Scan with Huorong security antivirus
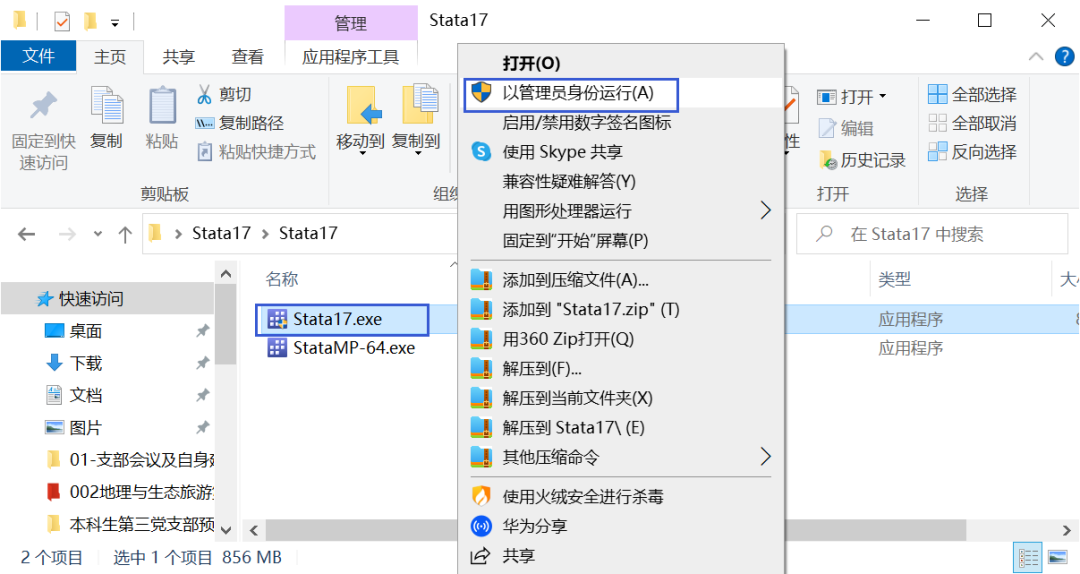 [x=621, y=496]
